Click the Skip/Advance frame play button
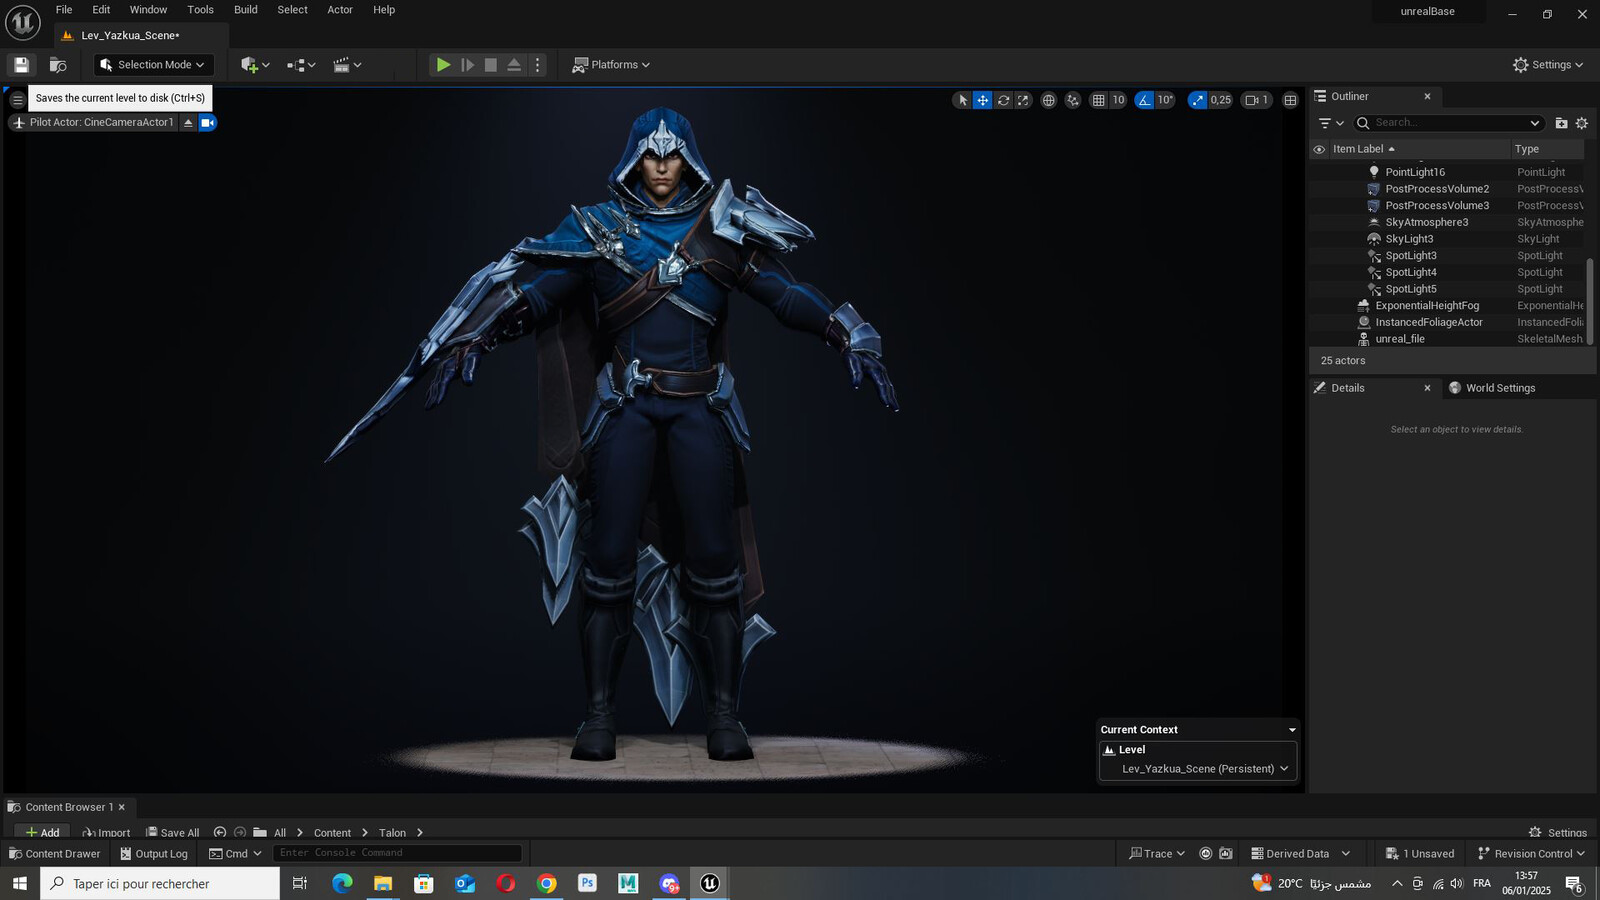Image resolution: width=1600 pixels, height=900 pixels. pos(467,65)
